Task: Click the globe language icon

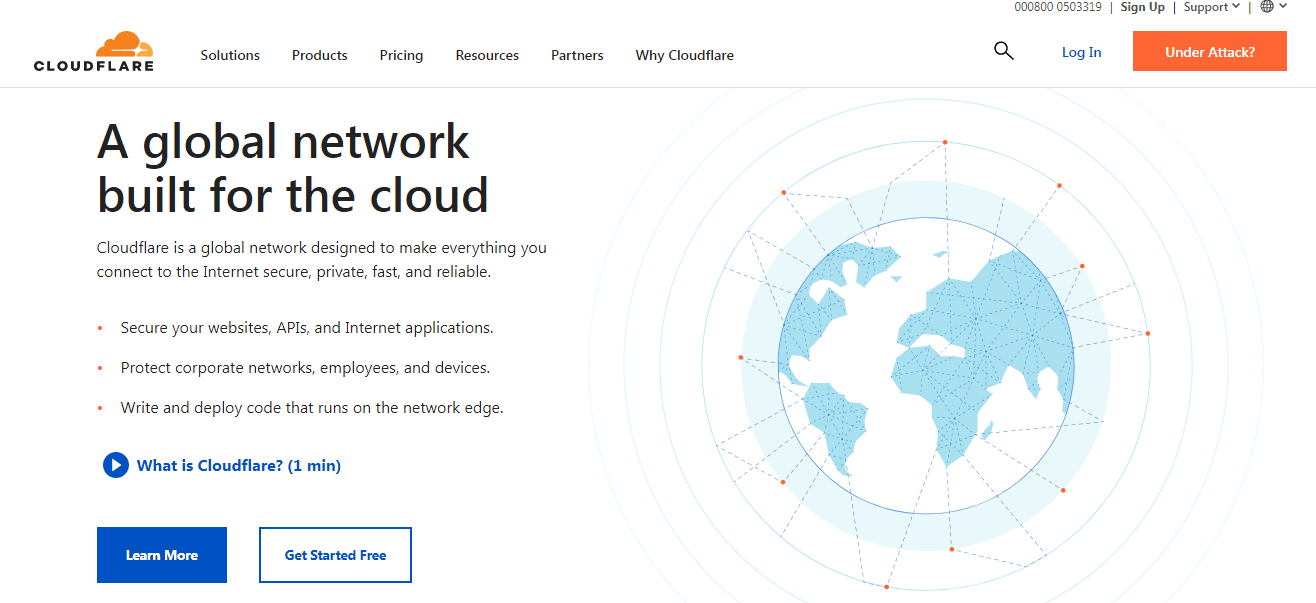Action: pos(1267,7)
